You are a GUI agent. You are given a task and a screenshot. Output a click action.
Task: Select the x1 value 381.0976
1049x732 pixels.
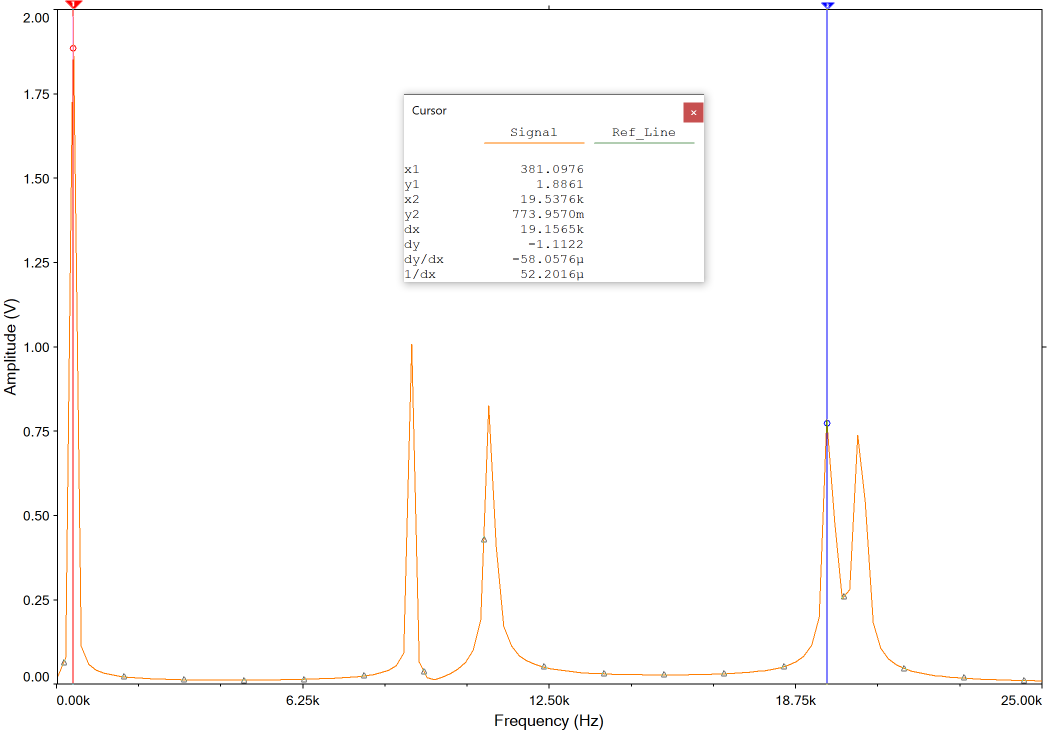coord(551,169)
